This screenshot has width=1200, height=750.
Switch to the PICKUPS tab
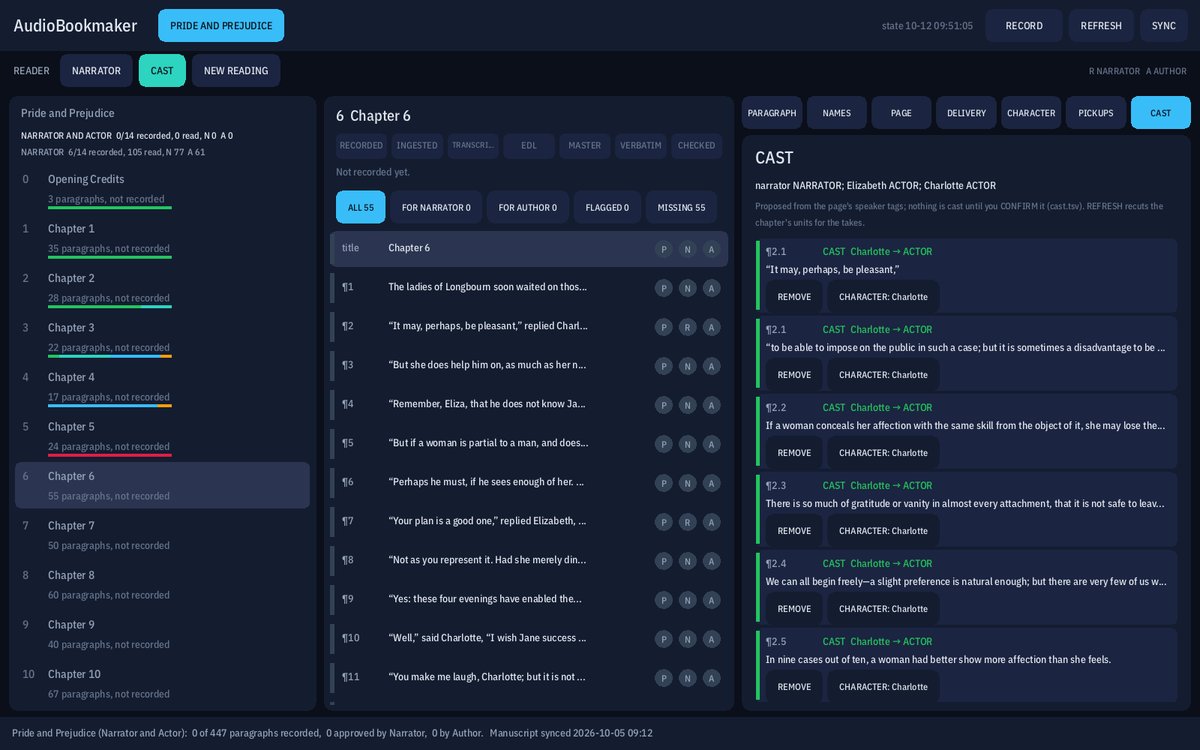pyautogui.click(x=1096, y=113)
